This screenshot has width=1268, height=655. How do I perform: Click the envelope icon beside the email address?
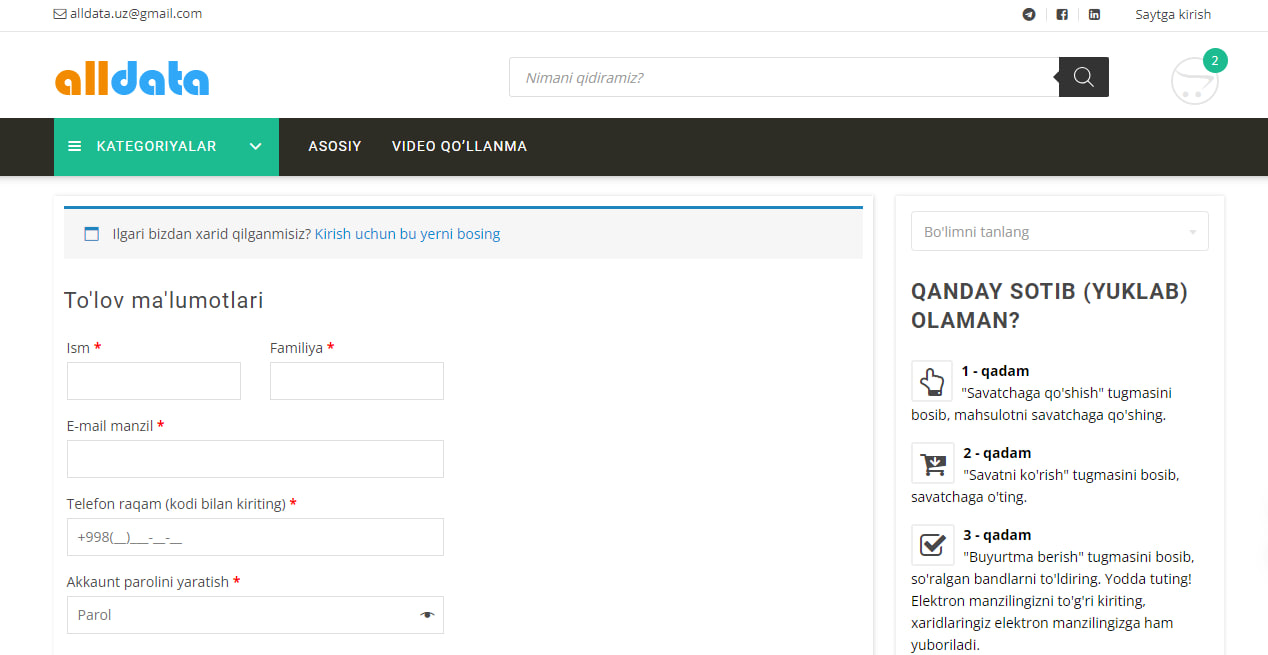[60, 14]
